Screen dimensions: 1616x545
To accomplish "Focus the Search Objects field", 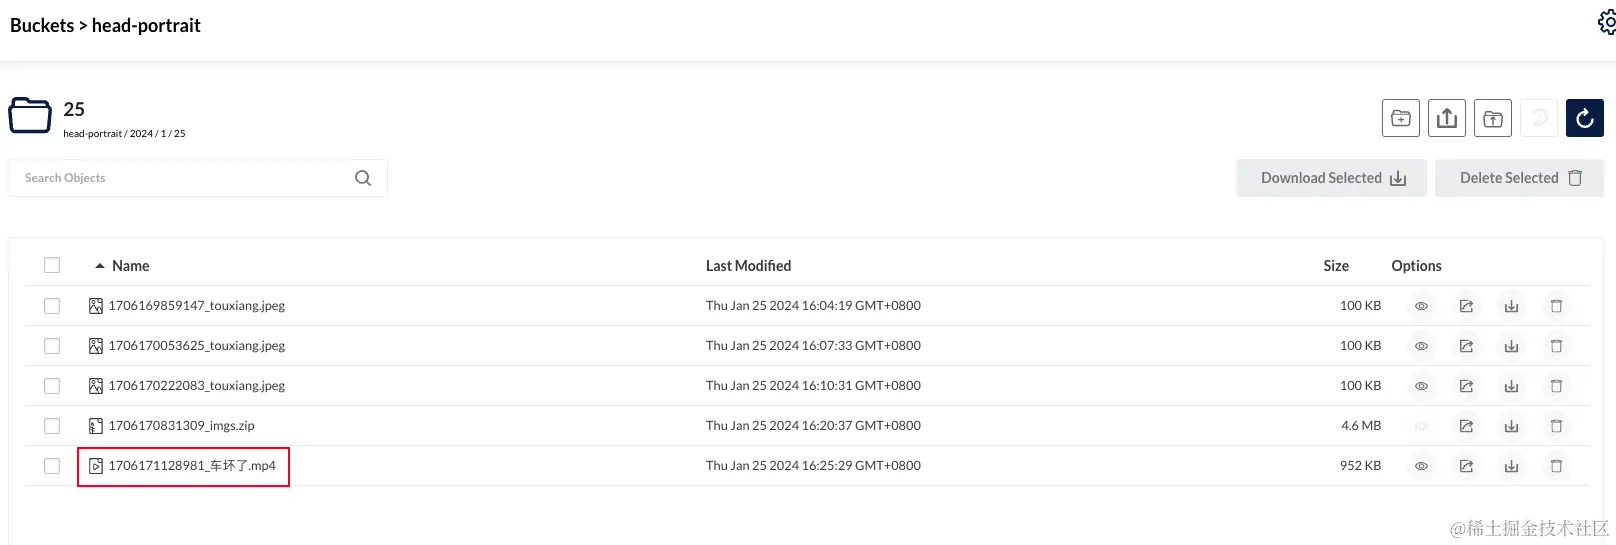I will pyautogui.click(x=180, y=178).
